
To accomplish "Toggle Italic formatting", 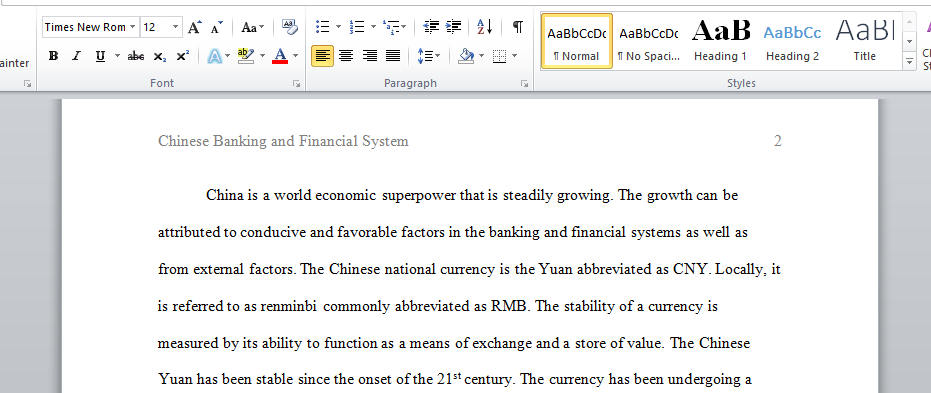I will [76, 56].
